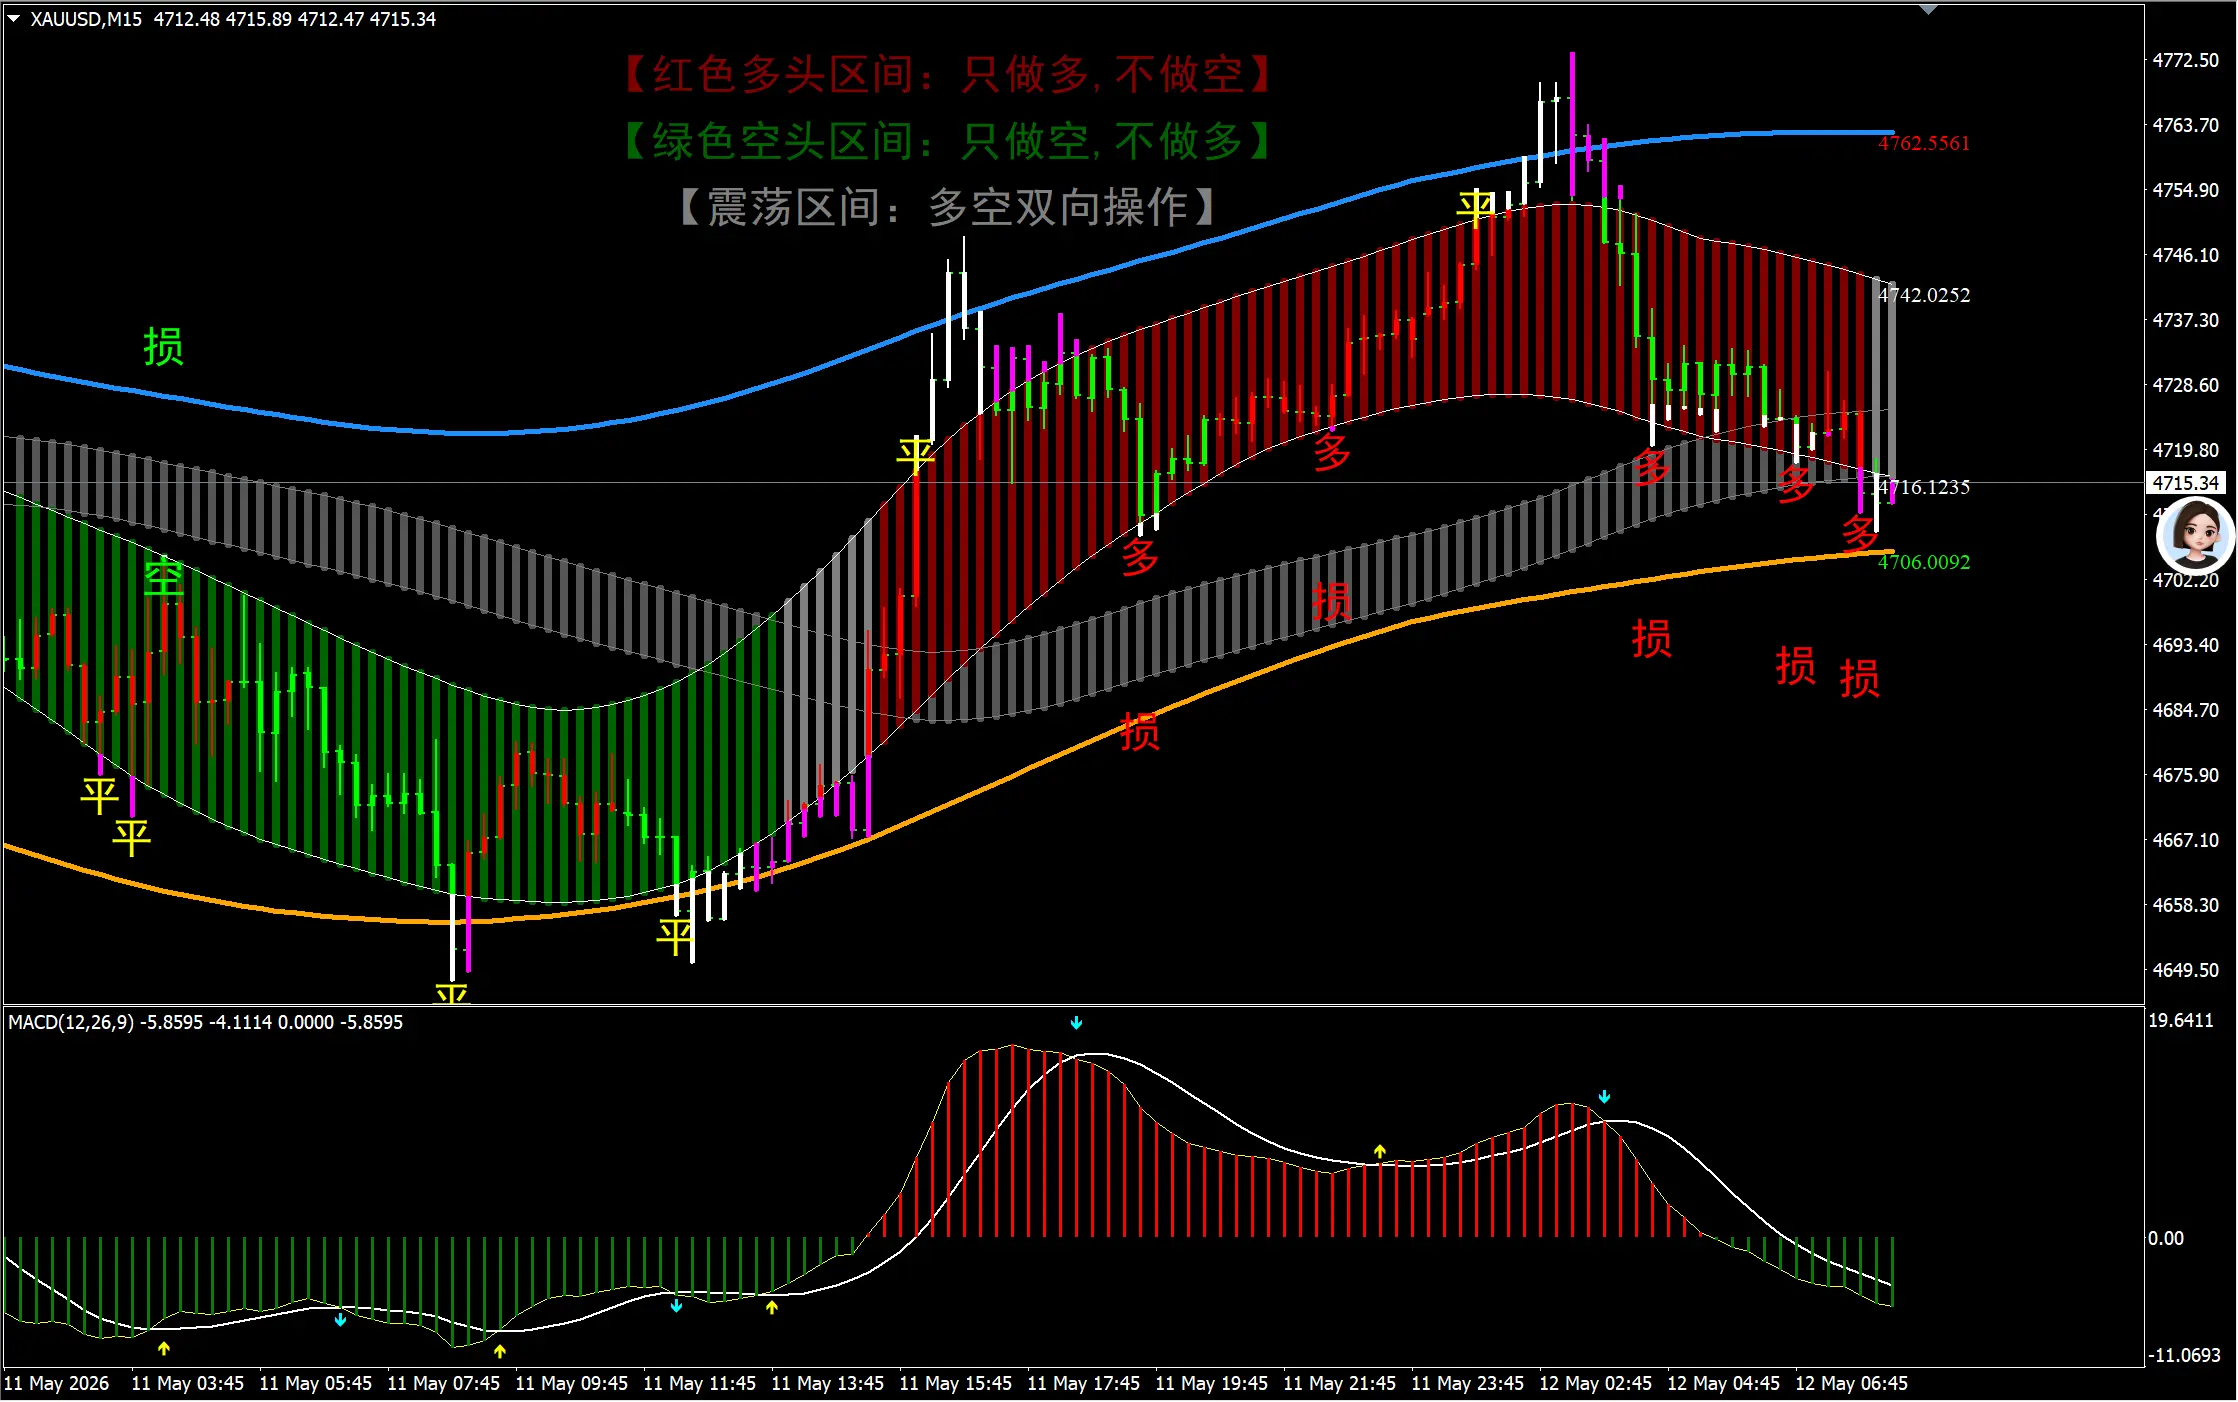Click the 11 May 11:45 time label

(700, 1383)
